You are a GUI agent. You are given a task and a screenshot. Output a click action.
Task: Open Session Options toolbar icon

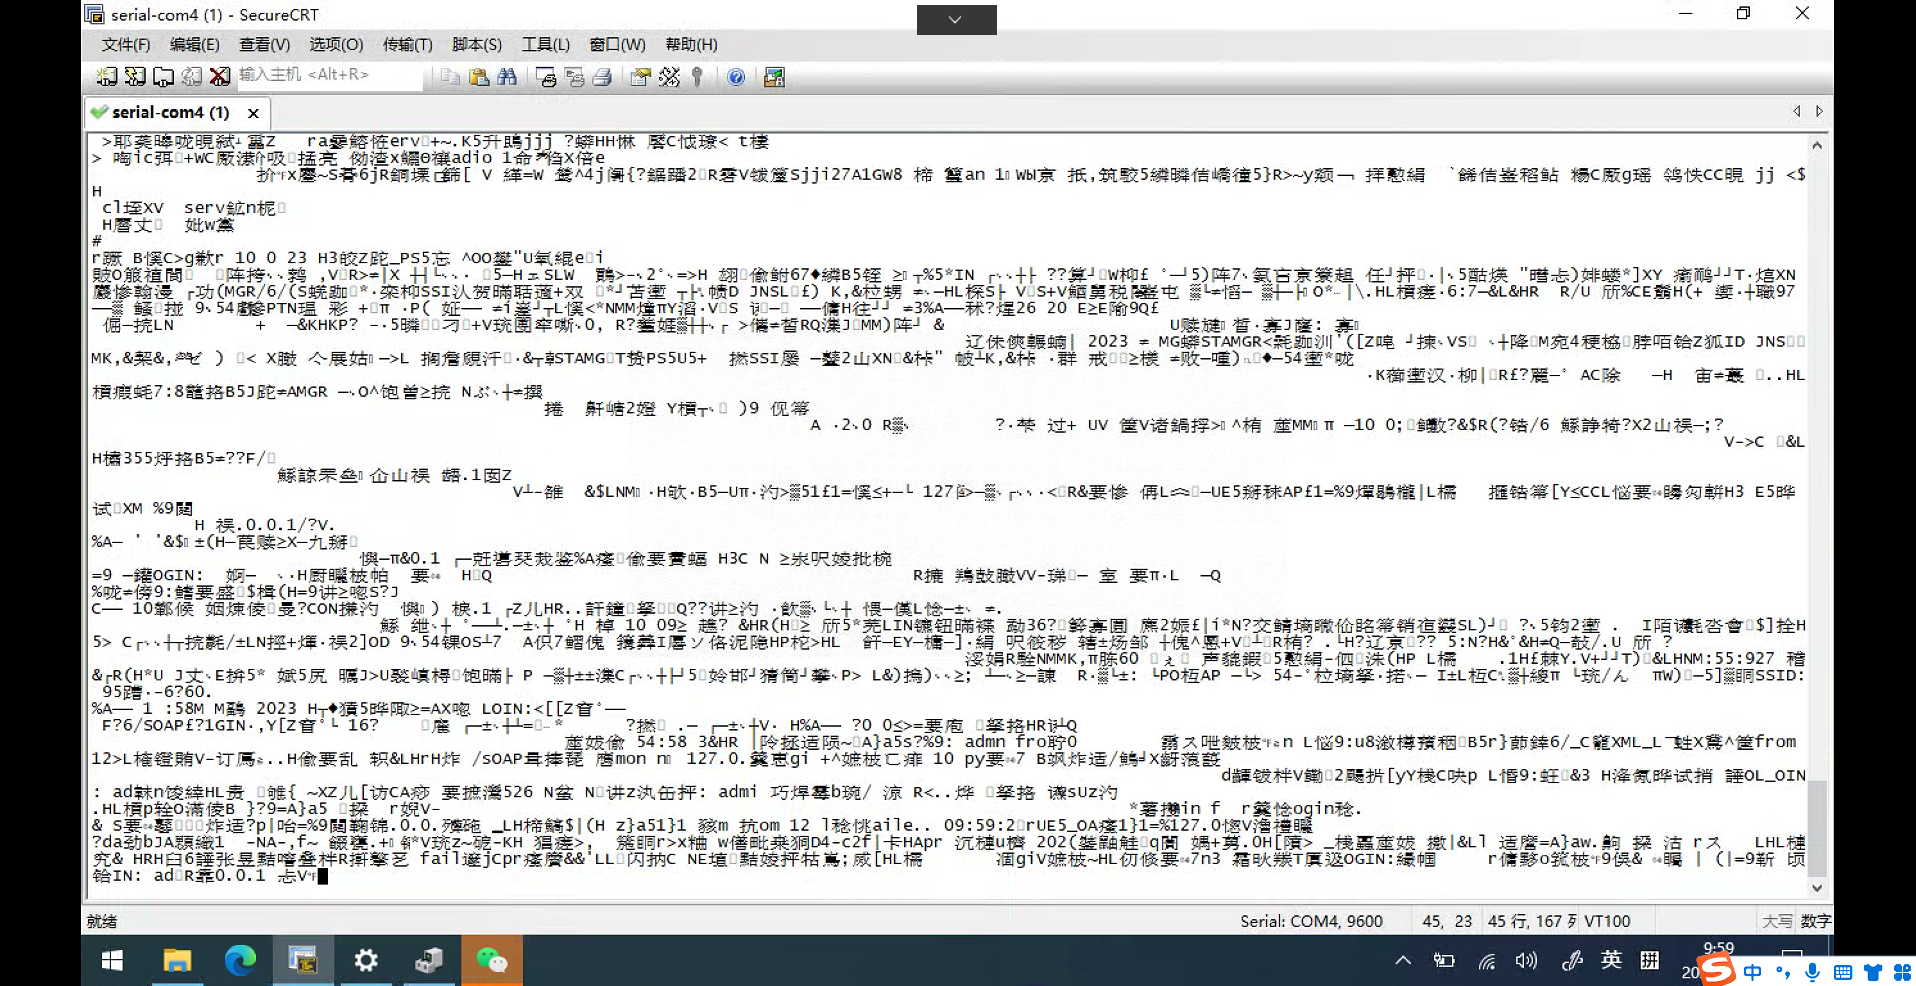pos(640,77)
